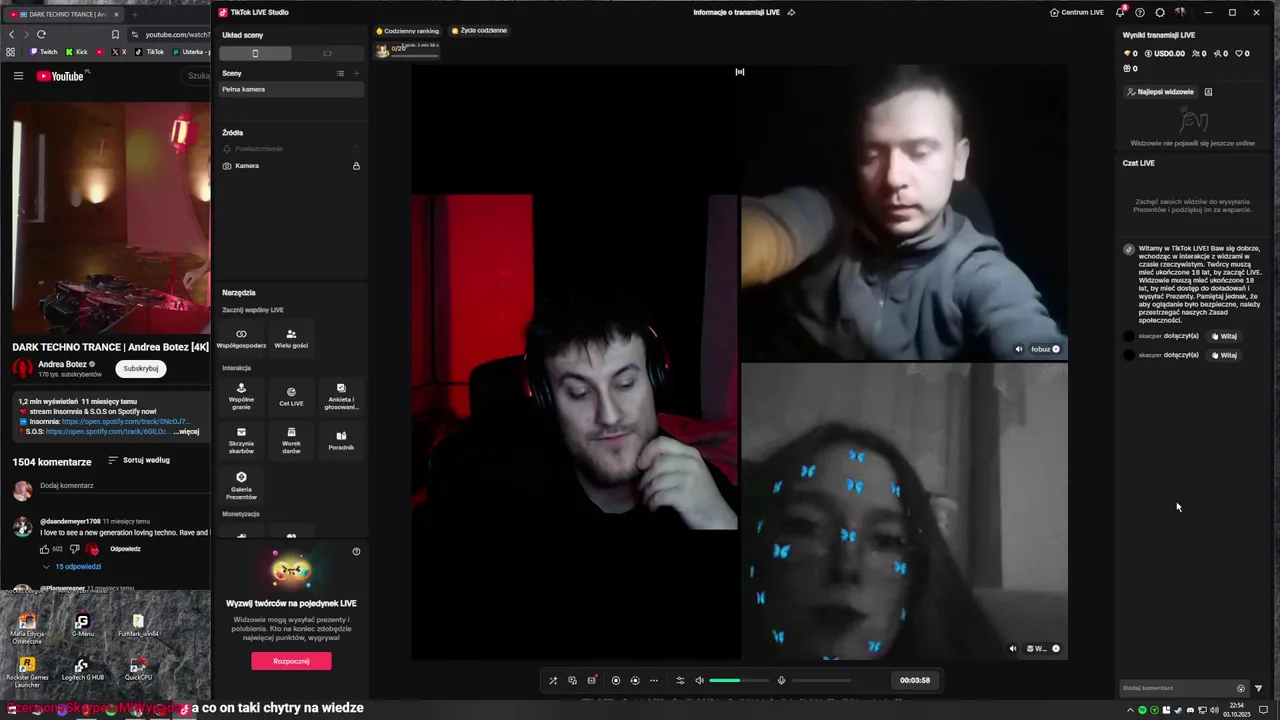Click the first Witaj greeting button

coord(1225,336)
